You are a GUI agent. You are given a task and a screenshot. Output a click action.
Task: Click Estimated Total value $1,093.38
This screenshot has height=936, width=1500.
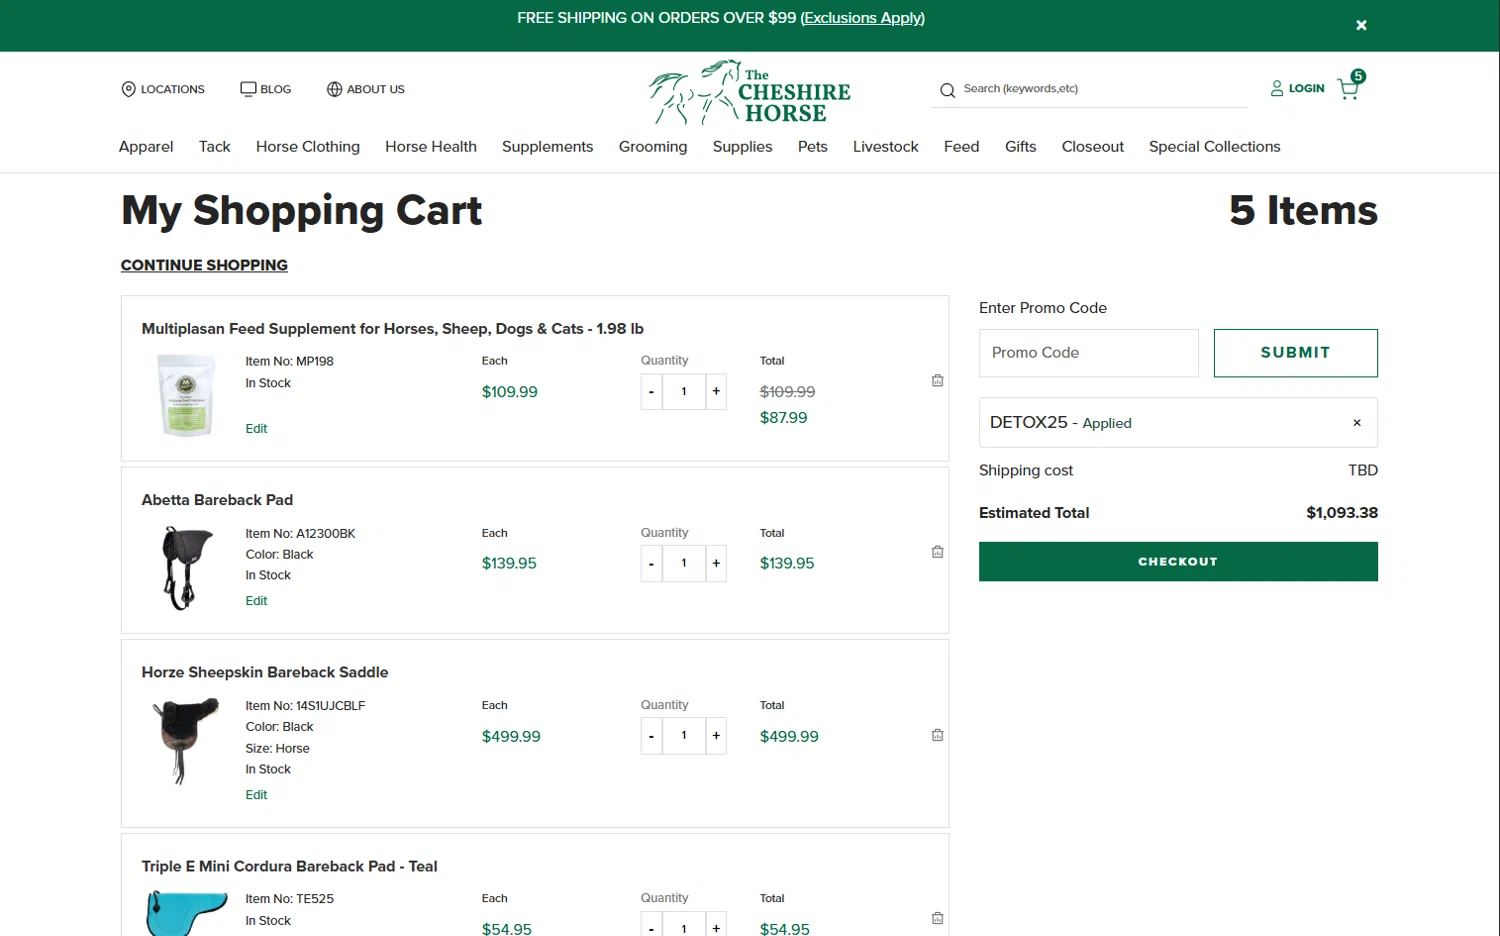pyautogui.click(x=1341, y=513)
